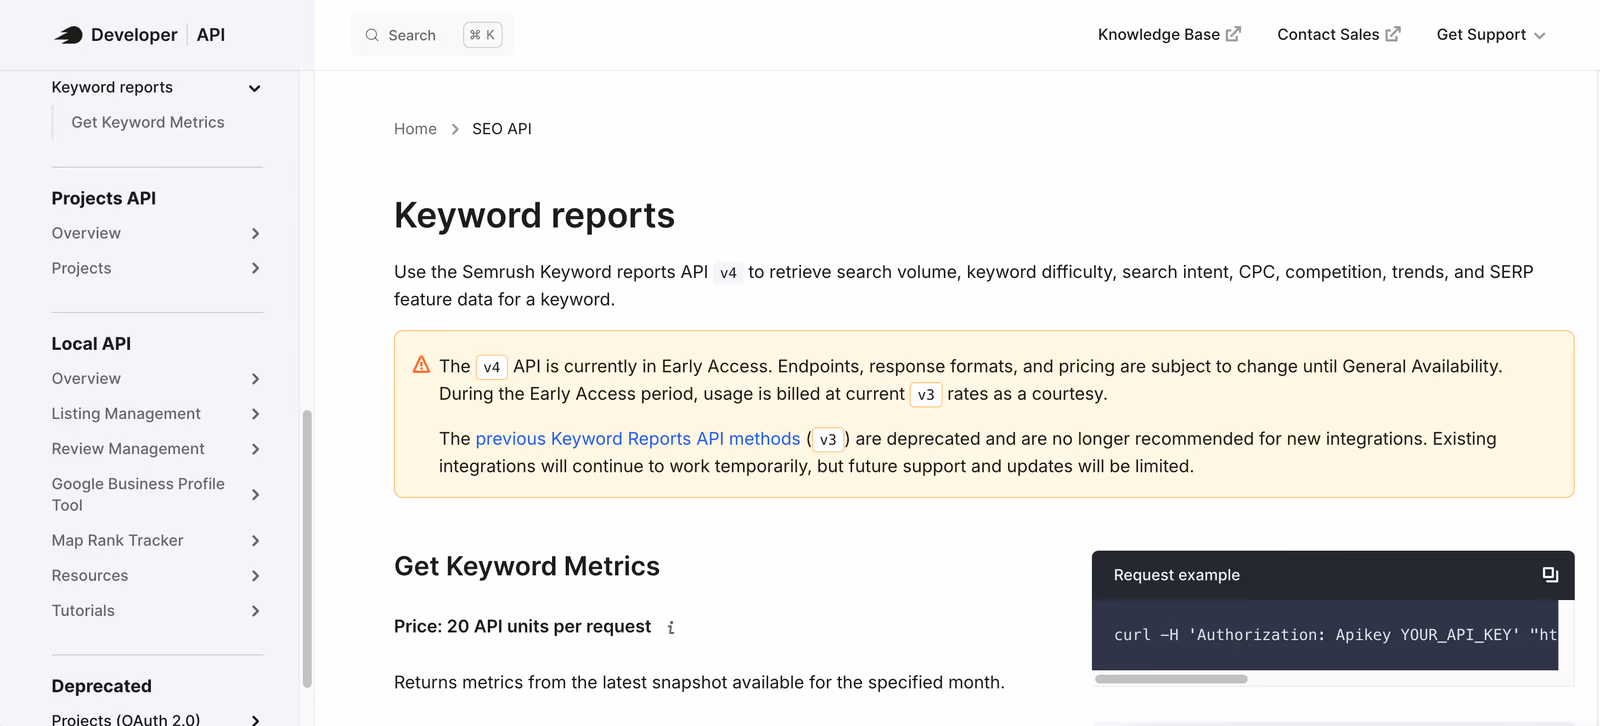Click the Knowledge Base external link icon

point(1234,34)
